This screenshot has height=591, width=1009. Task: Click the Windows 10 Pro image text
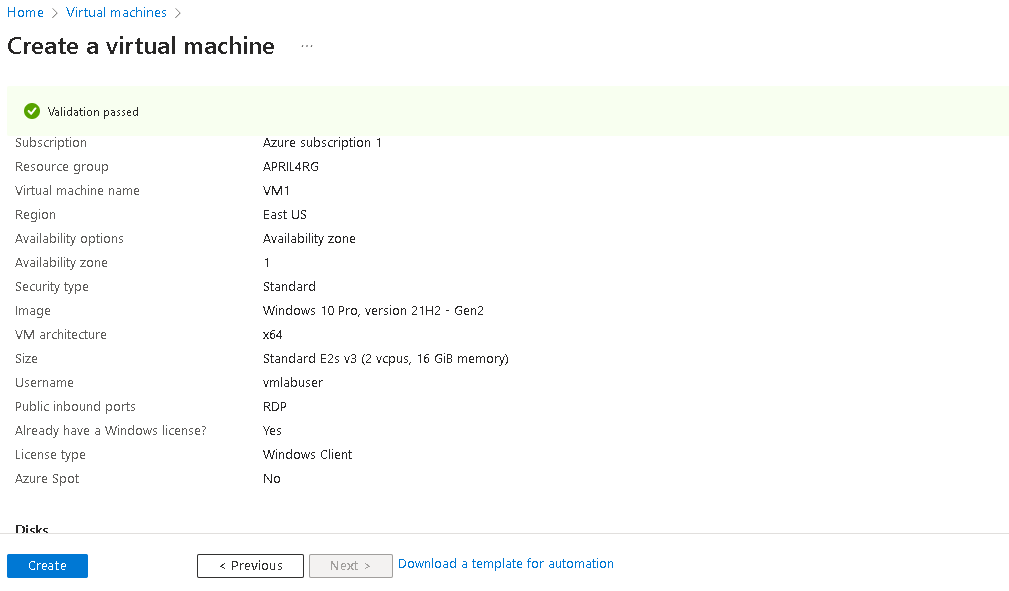point(373,310)
